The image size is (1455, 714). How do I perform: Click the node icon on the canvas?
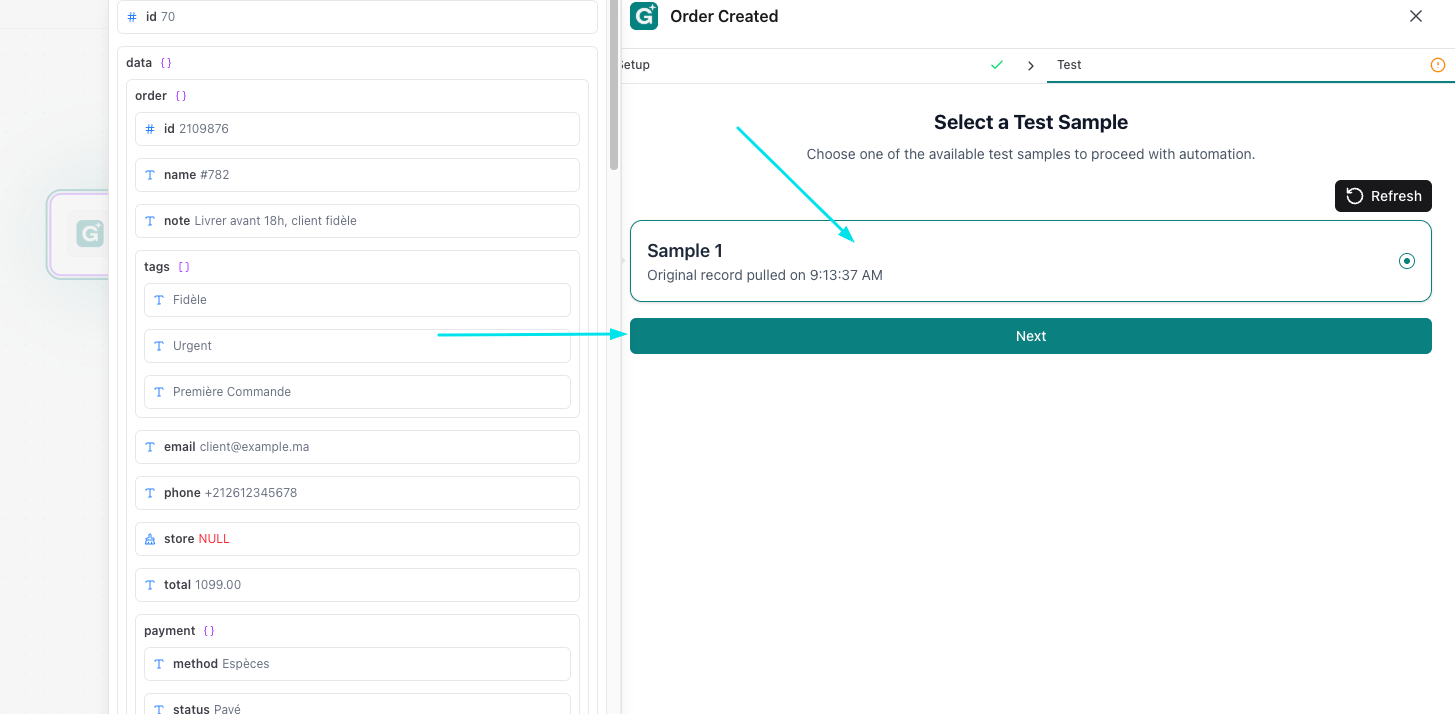point(90,234)
